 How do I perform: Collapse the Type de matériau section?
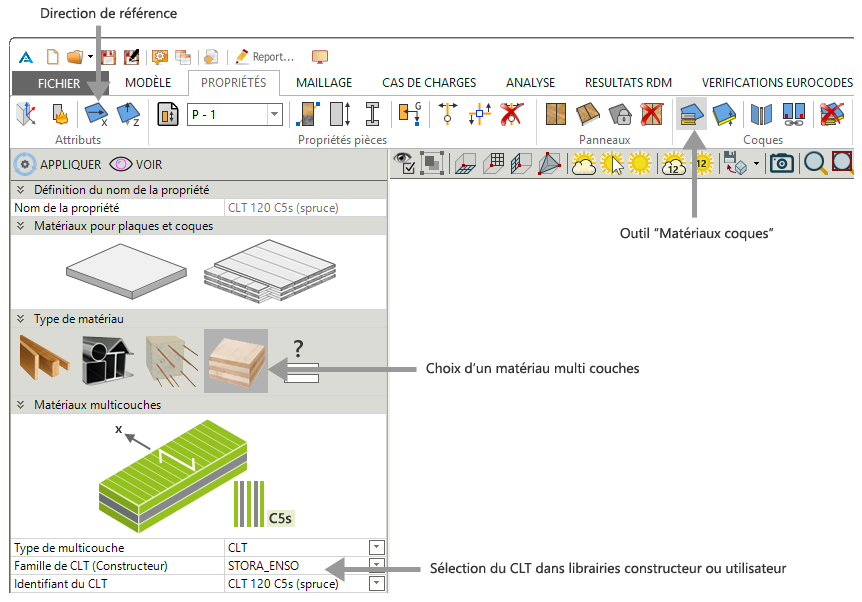click(20, 319)
